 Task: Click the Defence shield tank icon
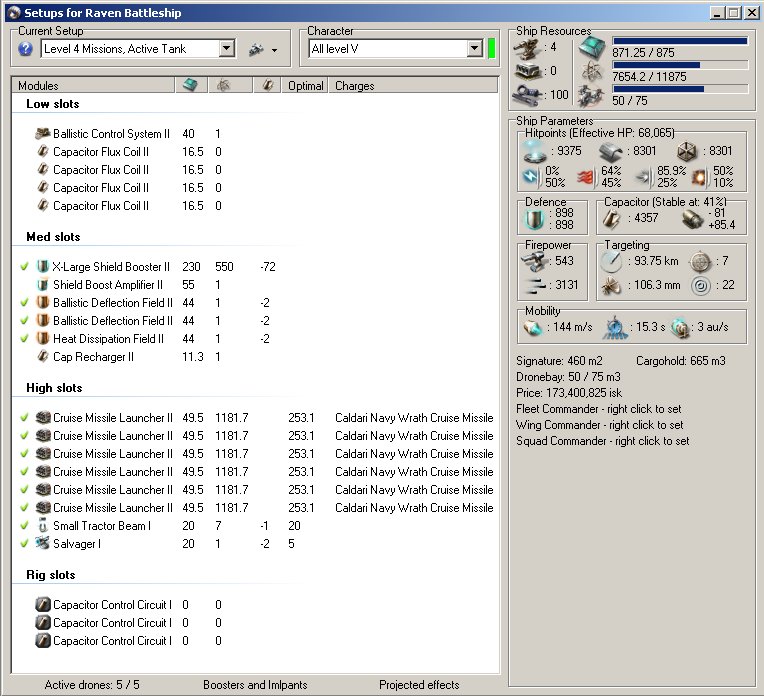(535, 219)
